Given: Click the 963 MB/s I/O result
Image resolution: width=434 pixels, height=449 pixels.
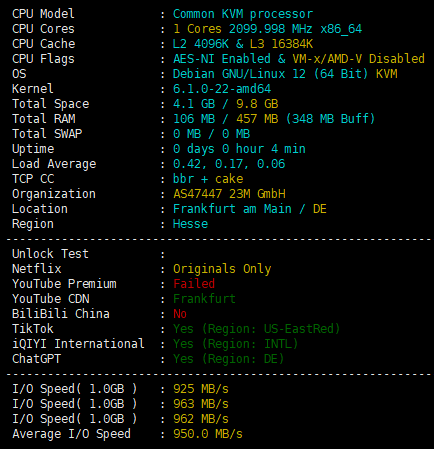Looking at the screenshot, I should (x=201, y=404).
